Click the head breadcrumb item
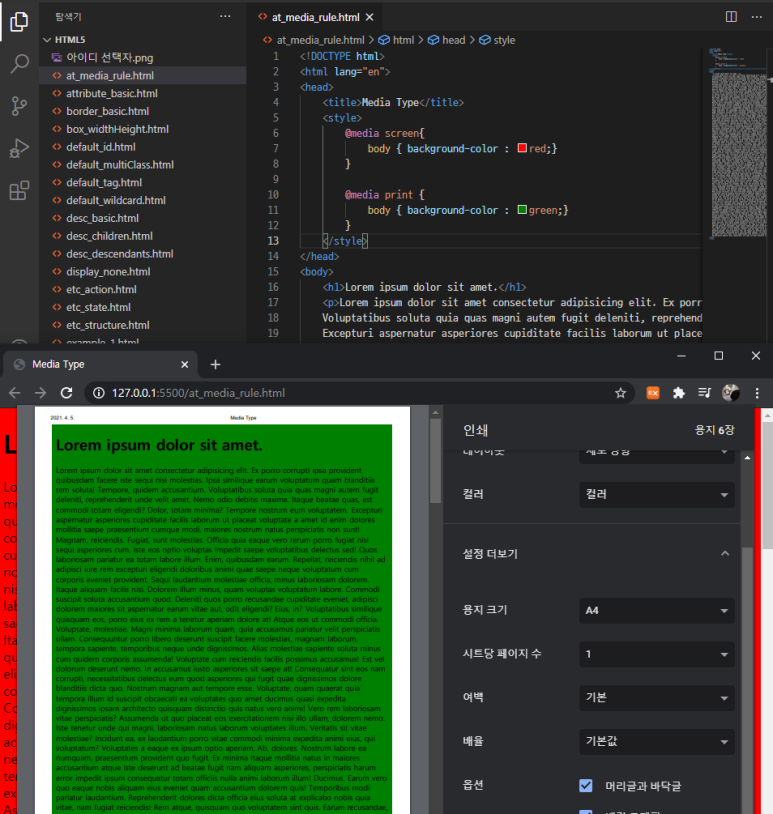This screenshot has width=773, height=814. [x=446, y=40]
